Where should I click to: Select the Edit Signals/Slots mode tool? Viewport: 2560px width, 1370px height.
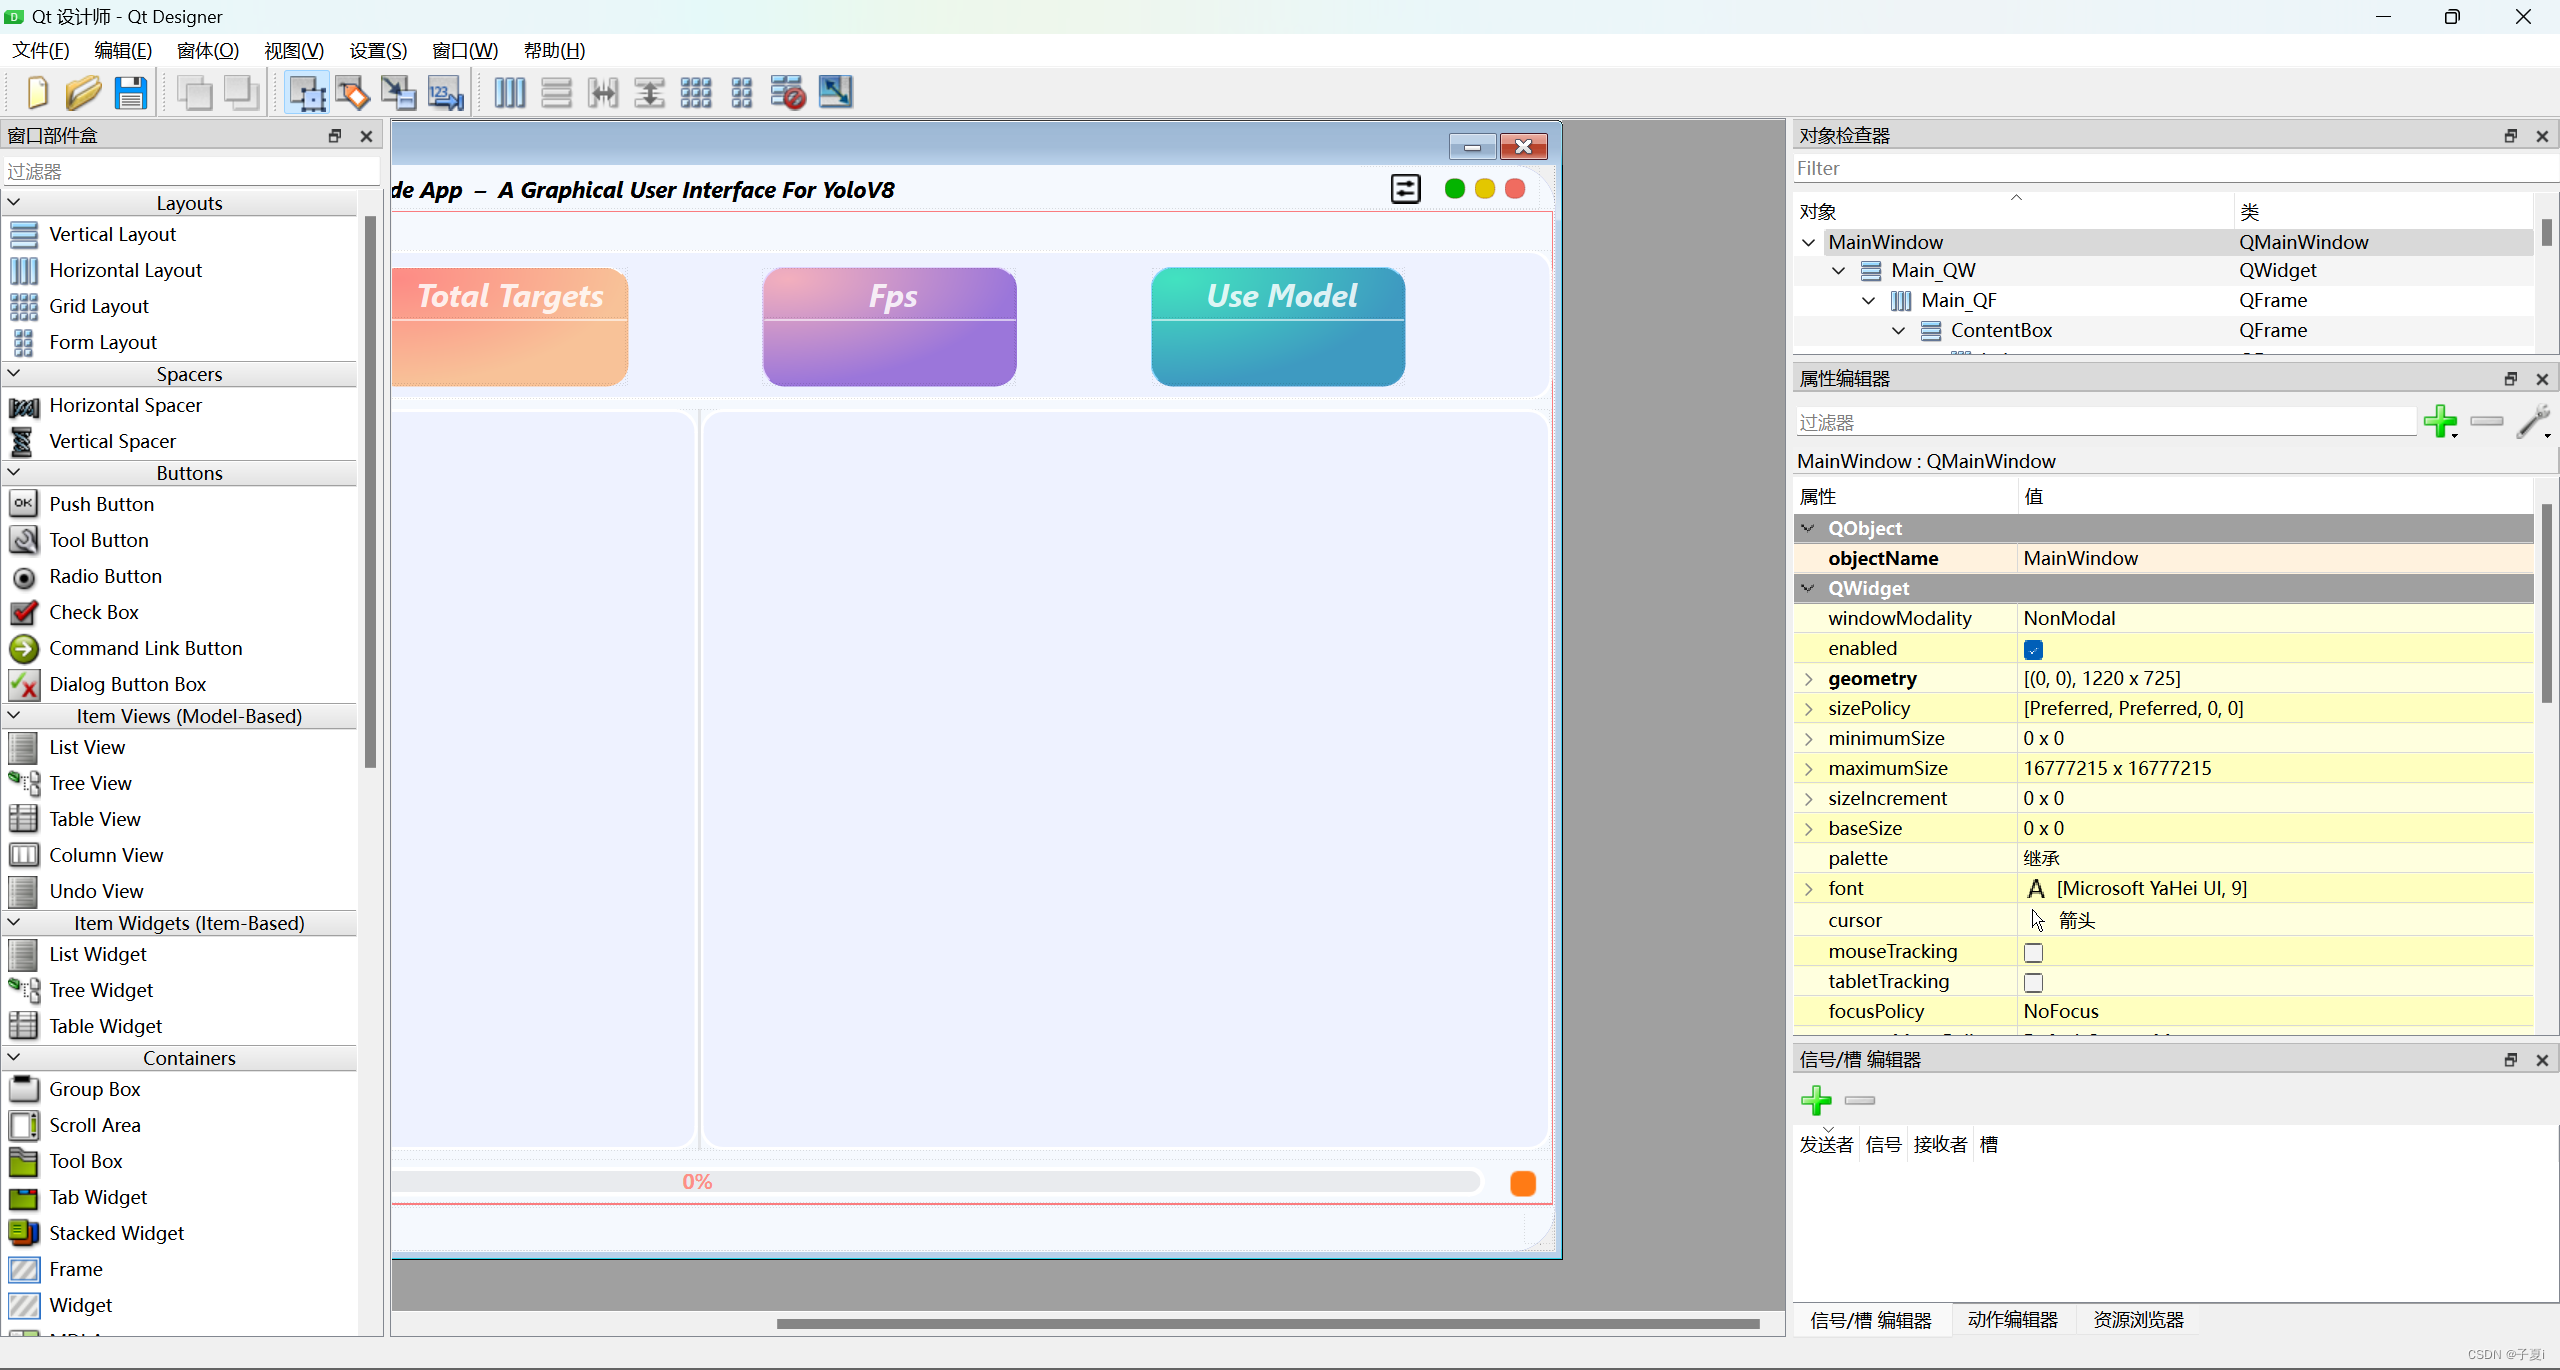tap(352, 92)
